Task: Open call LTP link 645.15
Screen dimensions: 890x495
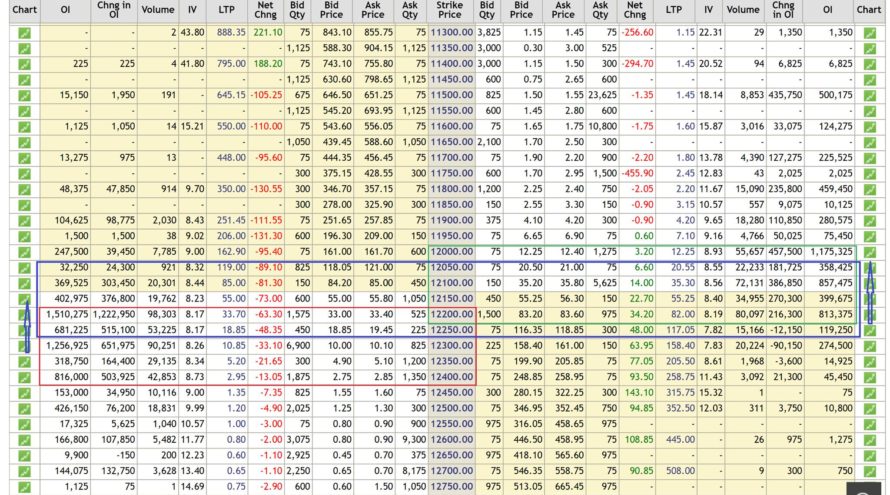Action: click(x=231, y=95)
